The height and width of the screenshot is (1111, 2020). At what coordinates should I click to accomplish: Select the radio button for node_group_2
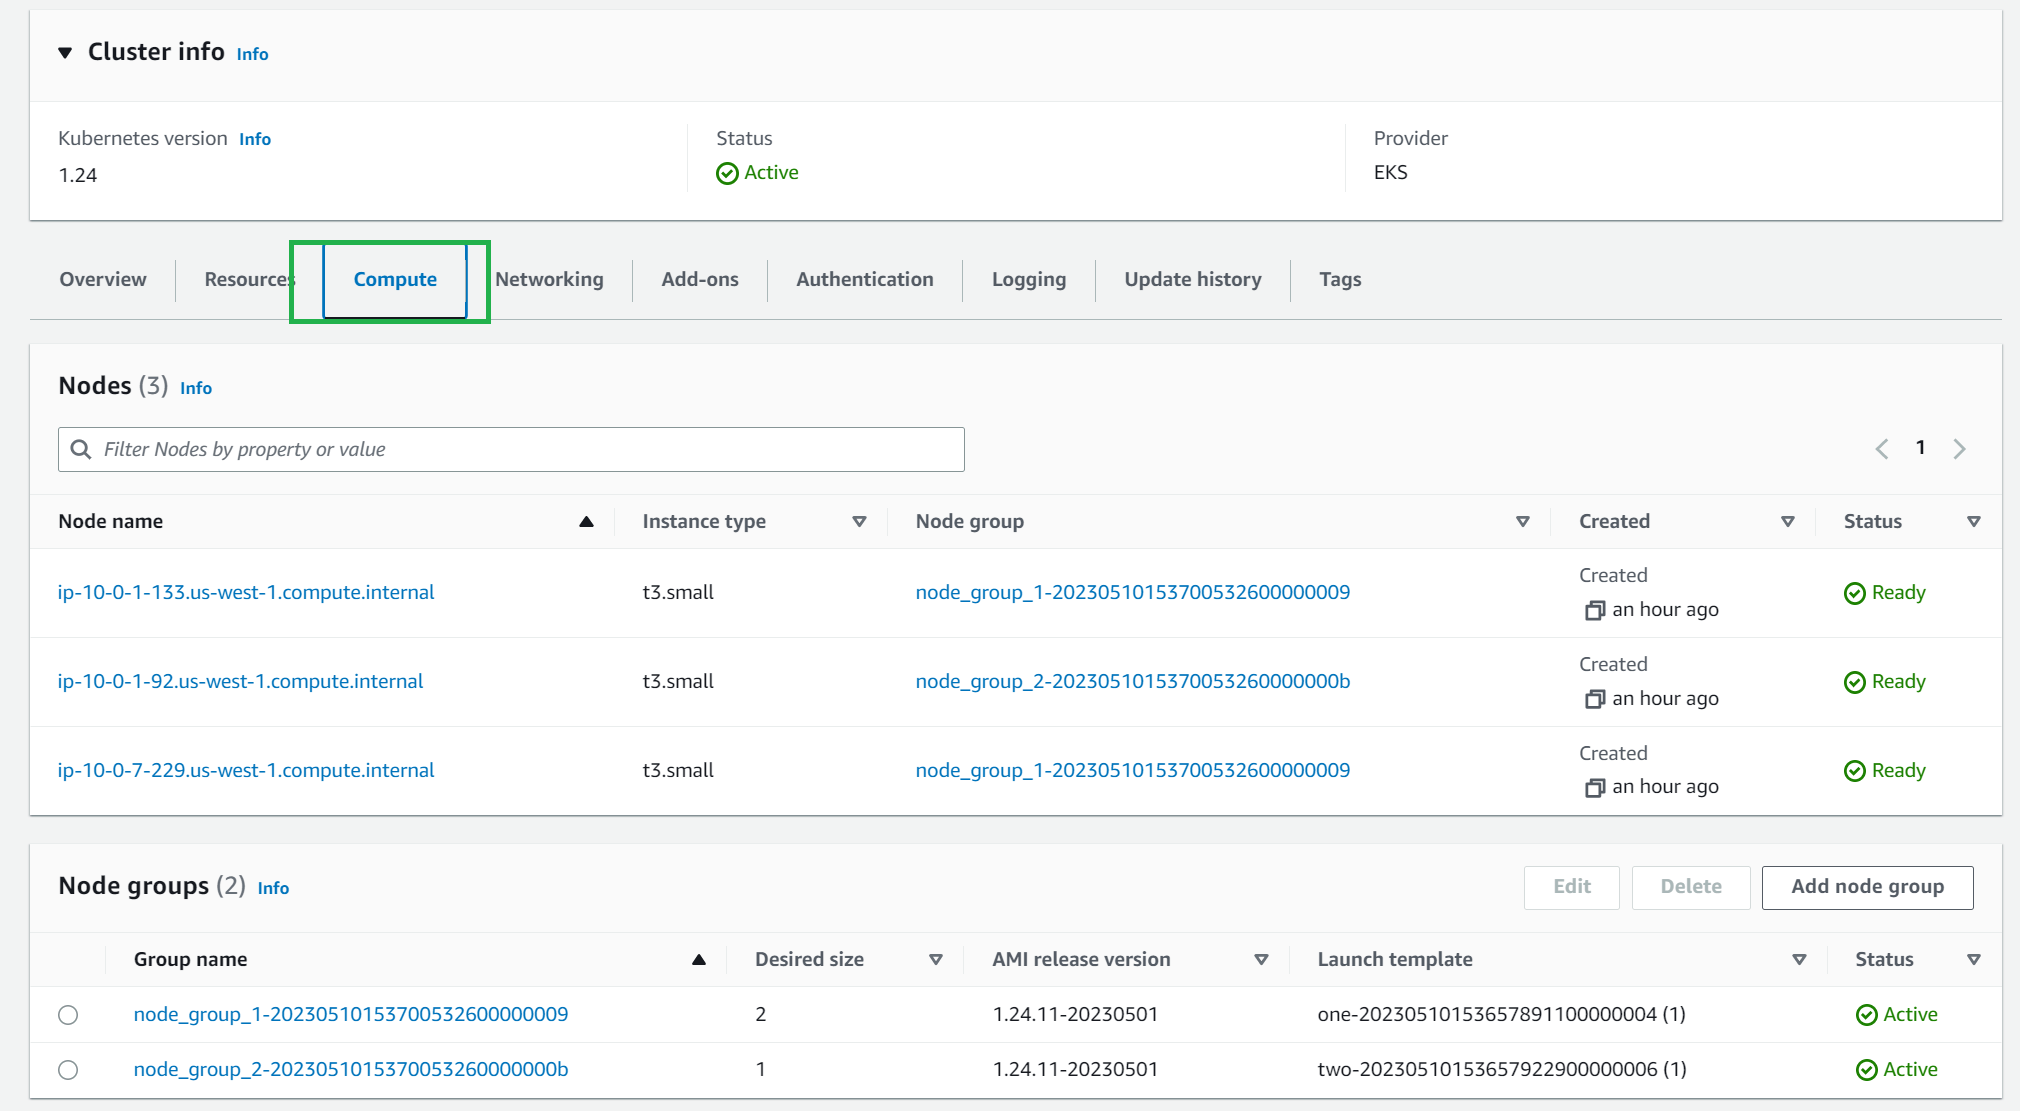(68, 1069)
